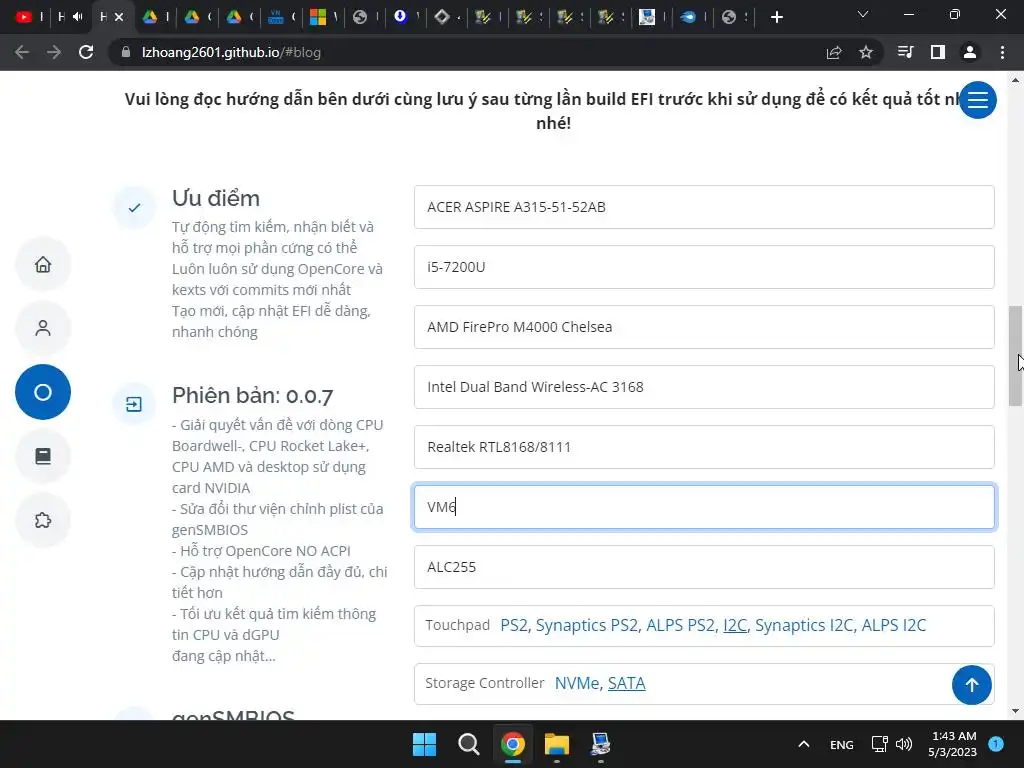1024x768 pixels.
Task: Click the page vertical scrollbar thumb
Action: click(1015, 356)
